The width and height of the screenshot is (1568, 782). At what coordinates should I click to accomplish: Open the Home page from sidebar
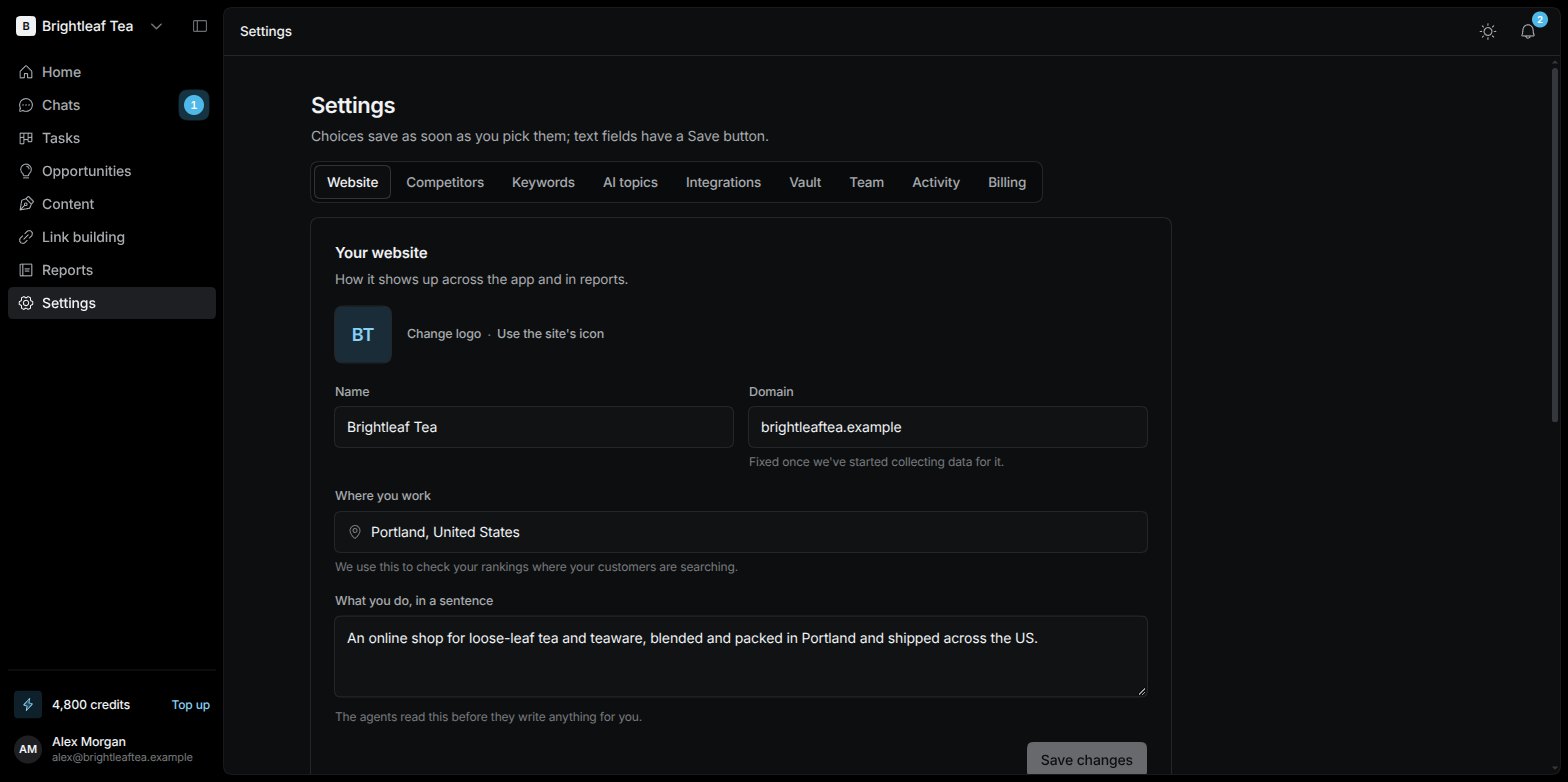click(x=112, y=72)
